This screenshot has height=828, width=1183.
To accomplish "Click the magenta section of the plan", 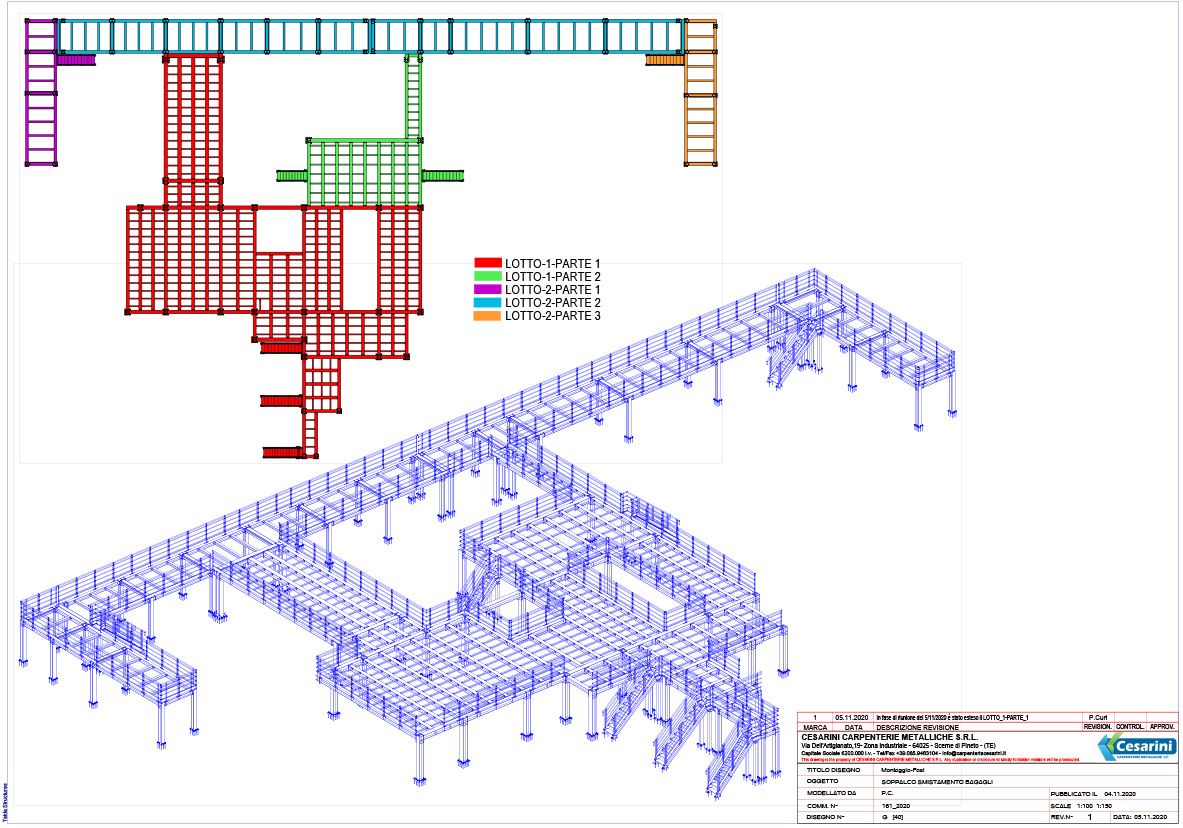I will pyautogui.click(x=41, y=93).
